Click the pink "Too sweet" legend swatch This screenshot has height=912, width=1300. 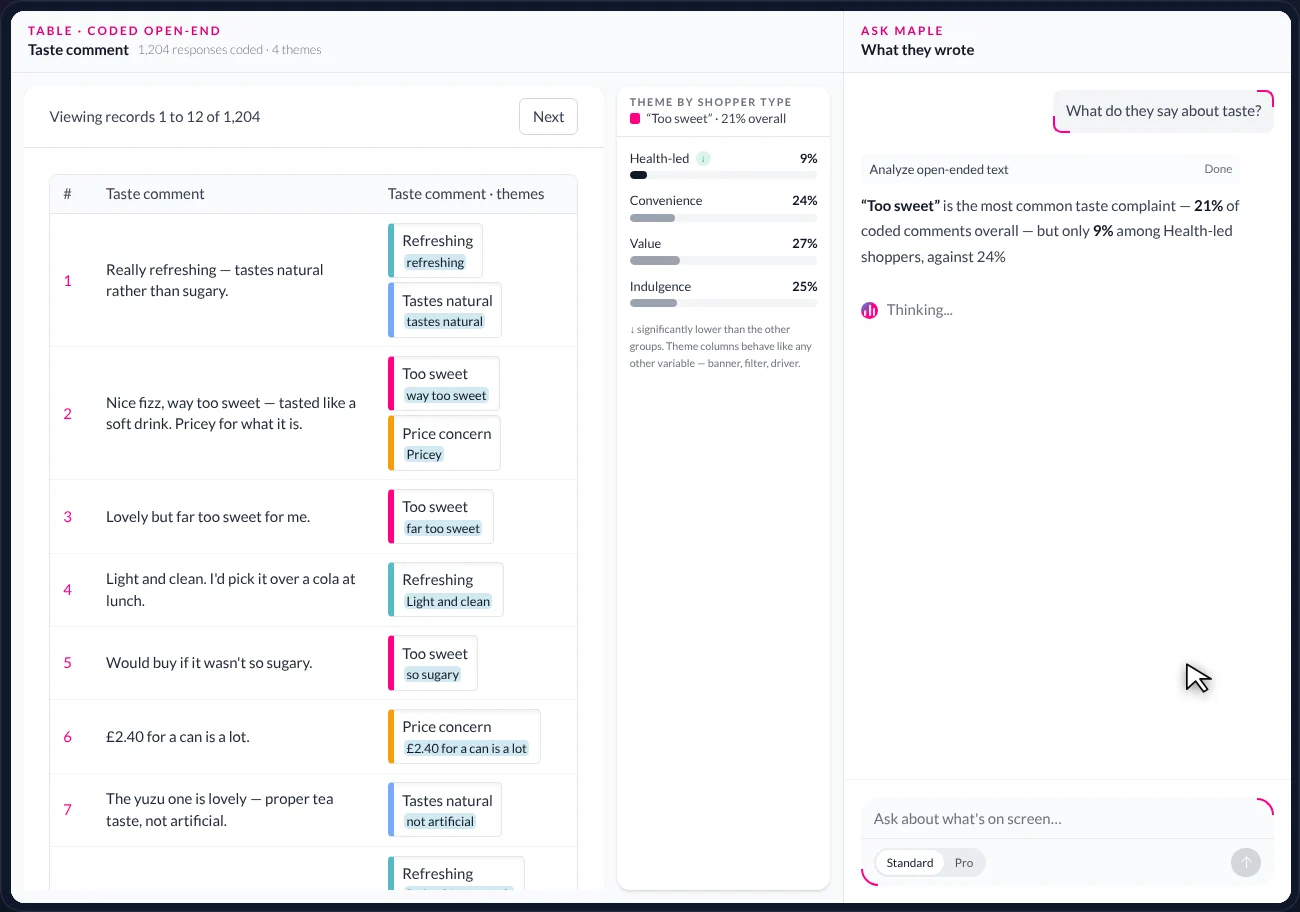coord(635,118)
